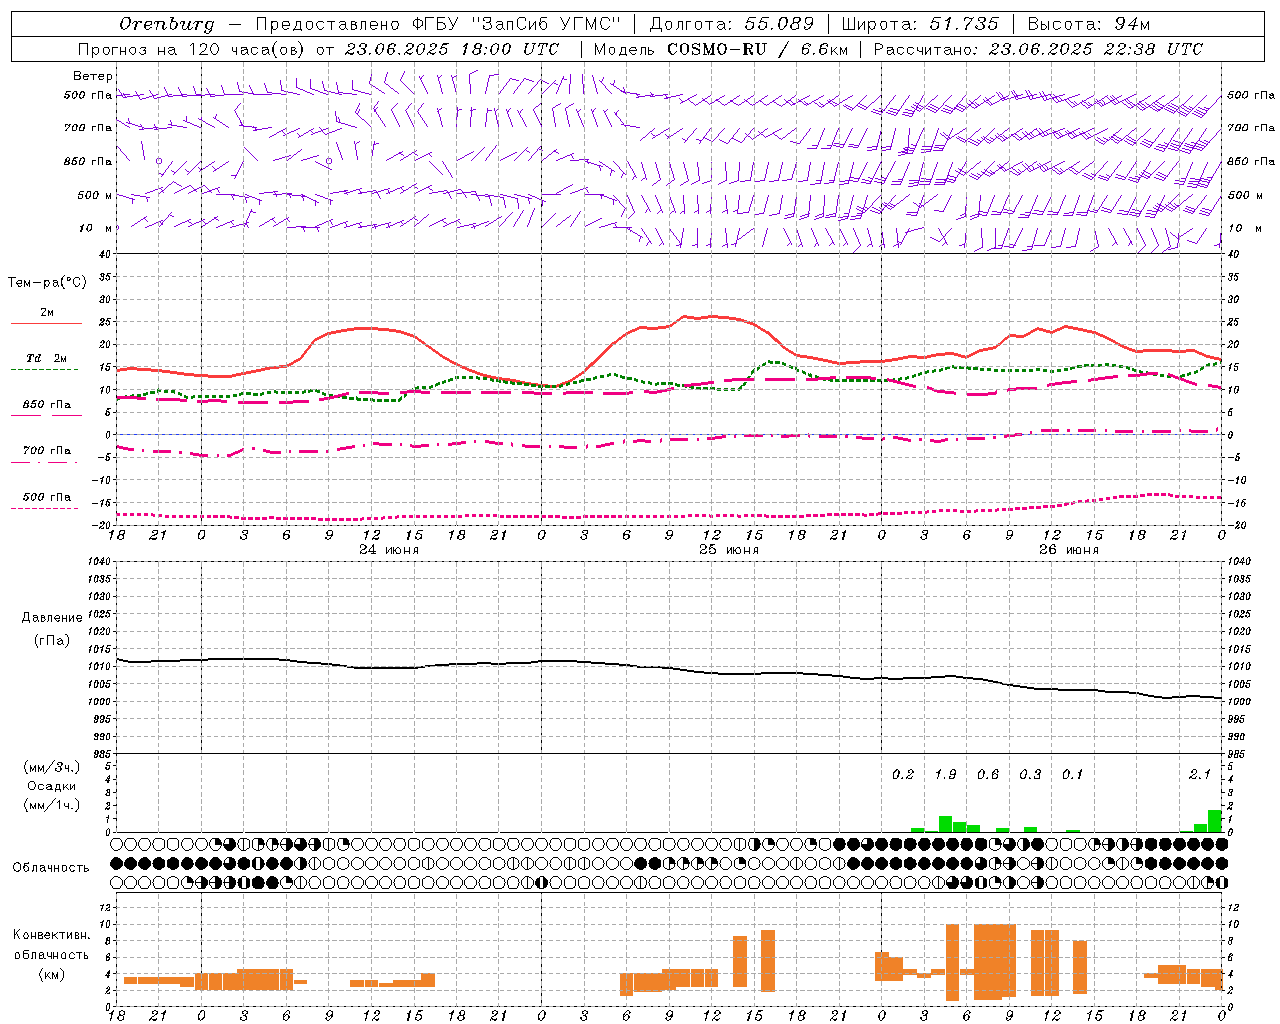Click the Рассчитано: 23.06.2025 22:38 UTC text
Viewport: 1280px width, 1024px height.
tap(1038, 49)
